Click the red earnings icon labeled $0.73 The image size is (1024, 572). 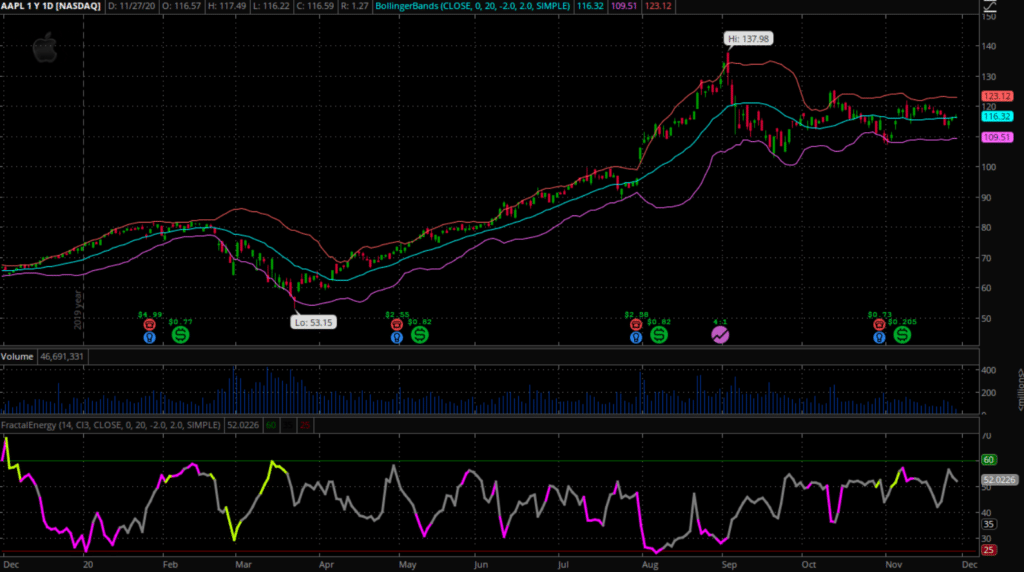coord(879,325)
